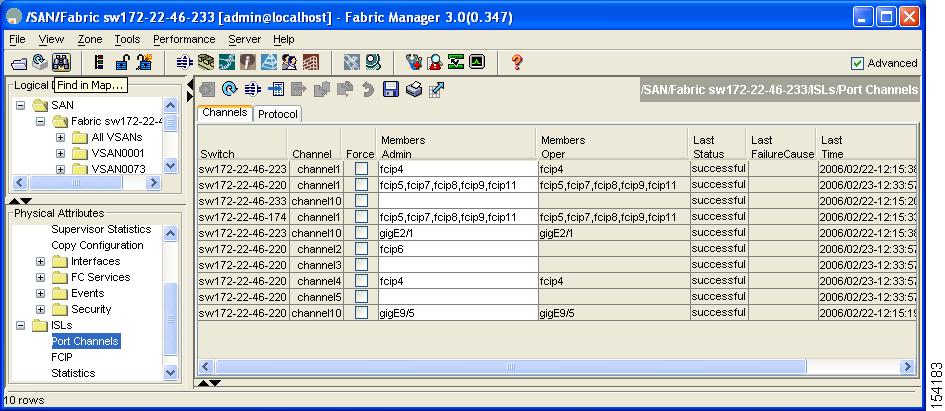Click the brown info 'i' toolbar icon
The height and width of the screenshot is (411, 945).
(x=248, y=62)
